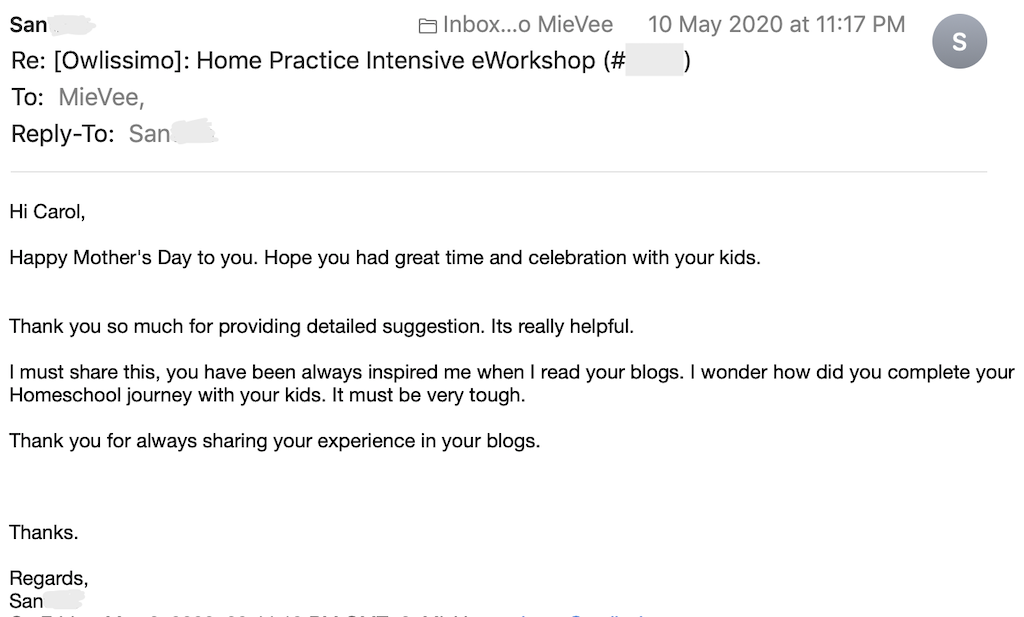The height and width of the screenshot is (617, 1024).
Task: Click the "Hi Carol," greeting
Action: pos(45,211)
